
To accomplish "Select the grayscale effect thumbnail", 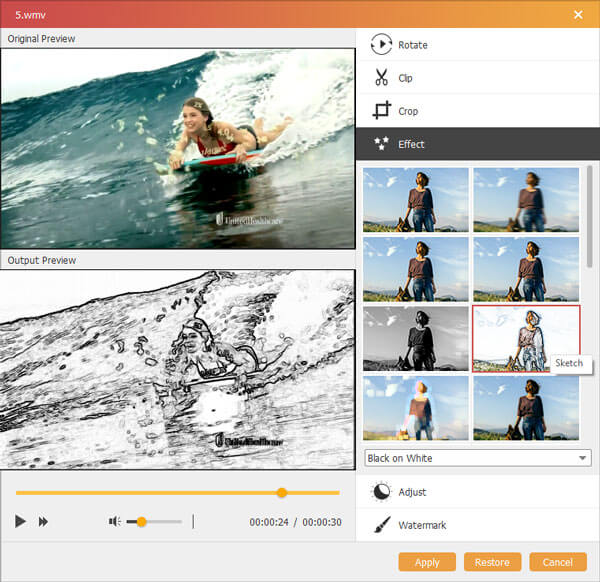I will pyautogui.click(x=416, y=338).
